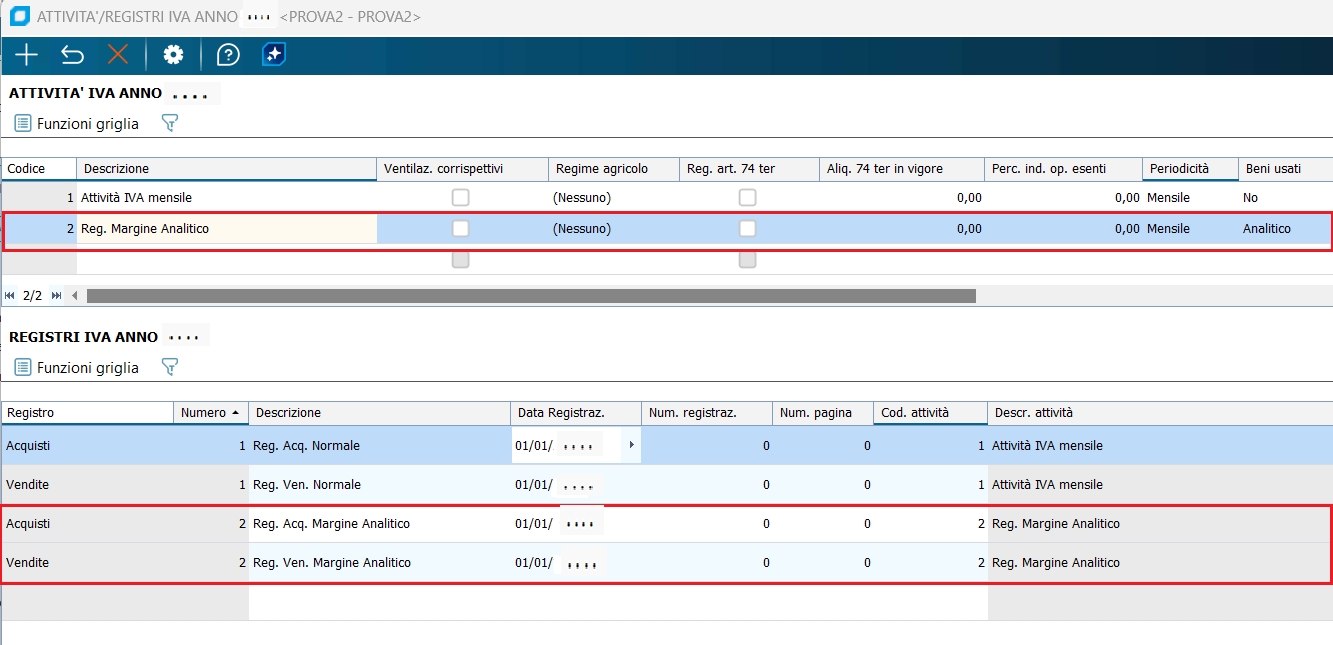
Task: Toggle Reg. art. 74 ter checkbox for Reg. Margine Analitico
Action: point(747,229)
